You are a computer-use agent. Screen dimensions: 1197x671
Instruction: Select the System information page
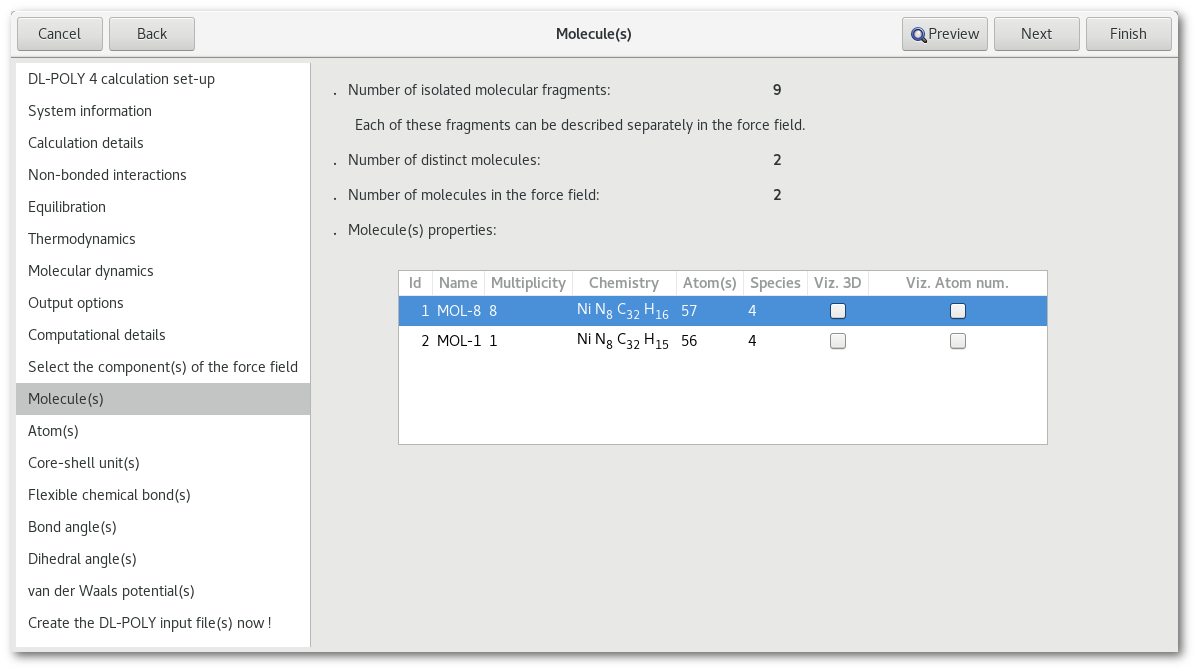(90, 111)
